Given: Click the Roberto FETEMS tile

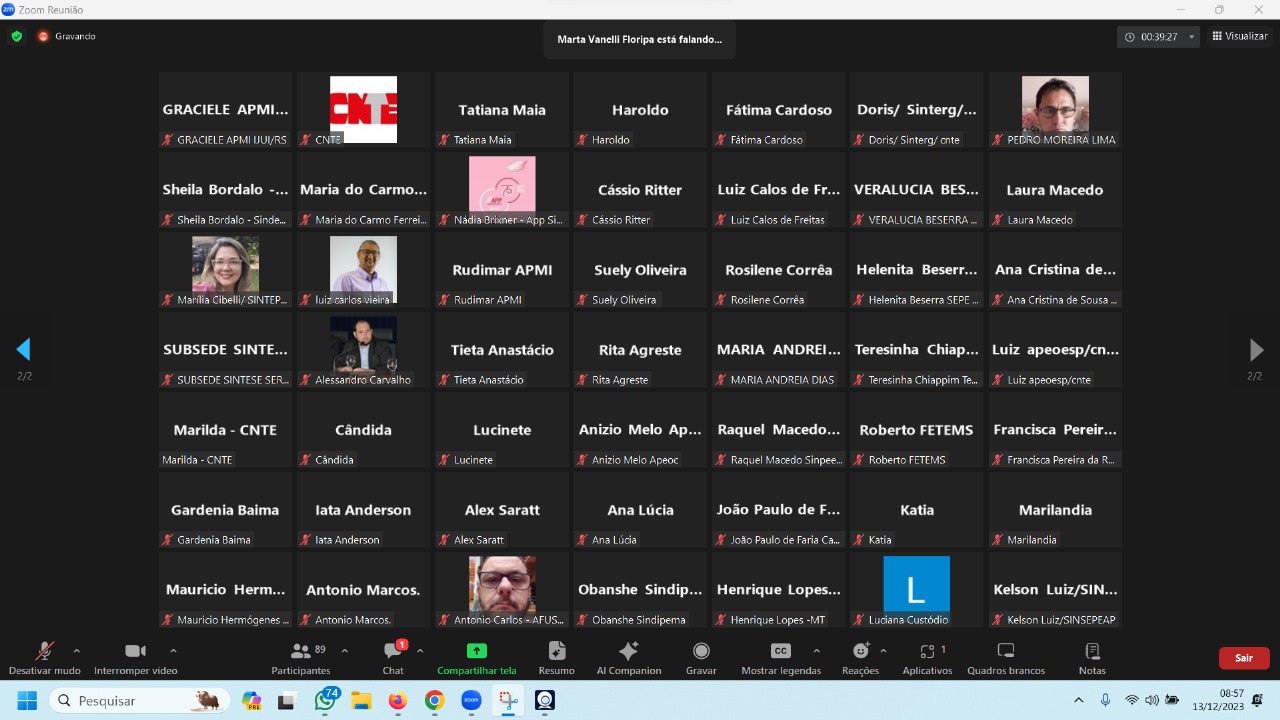Looking at the screenshot, I should click(917, 429).
